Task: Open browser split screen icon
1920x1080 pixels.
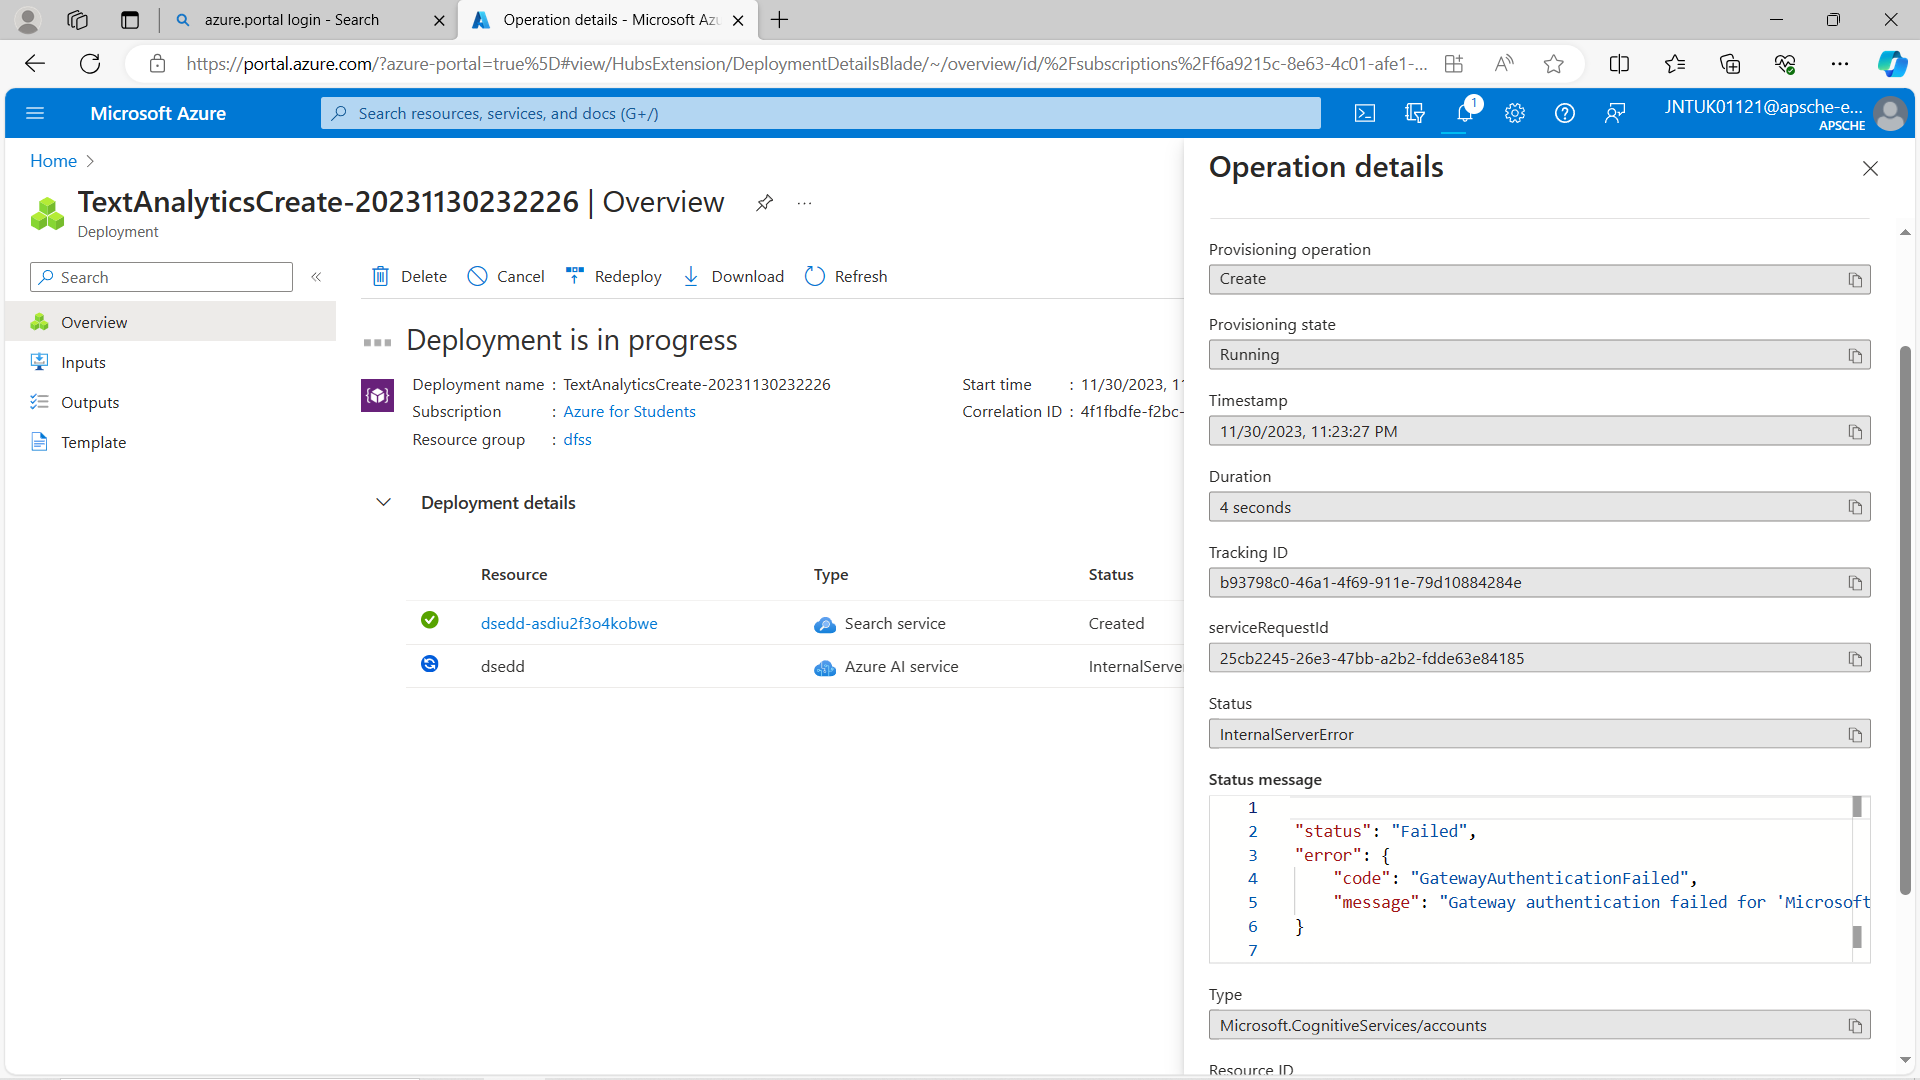Action: point(1619,64)
